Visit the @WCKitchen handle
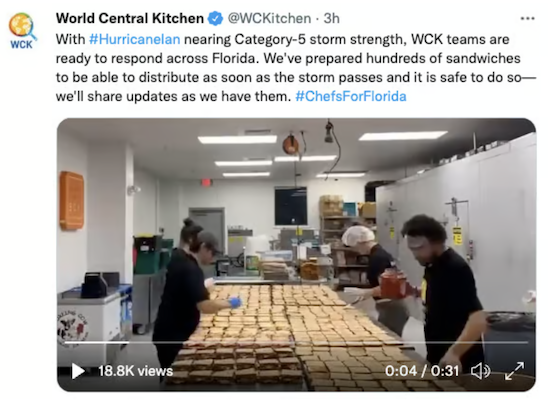The width and height of the screenshot is (554, 400). 269,18
